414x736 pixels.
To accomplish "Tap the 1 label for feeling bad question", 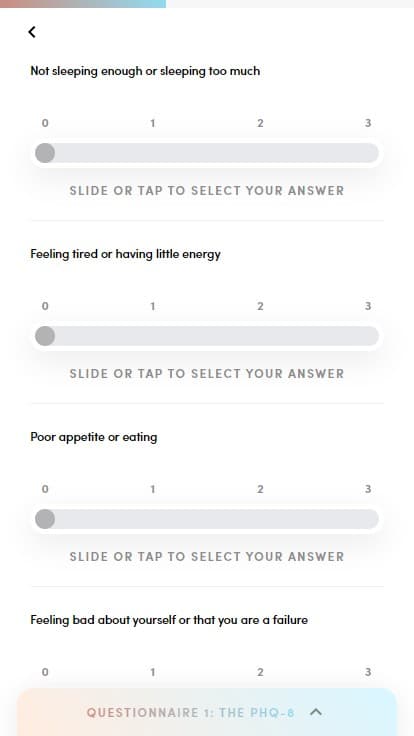I will pyautogui.click(x=153, y=672).
